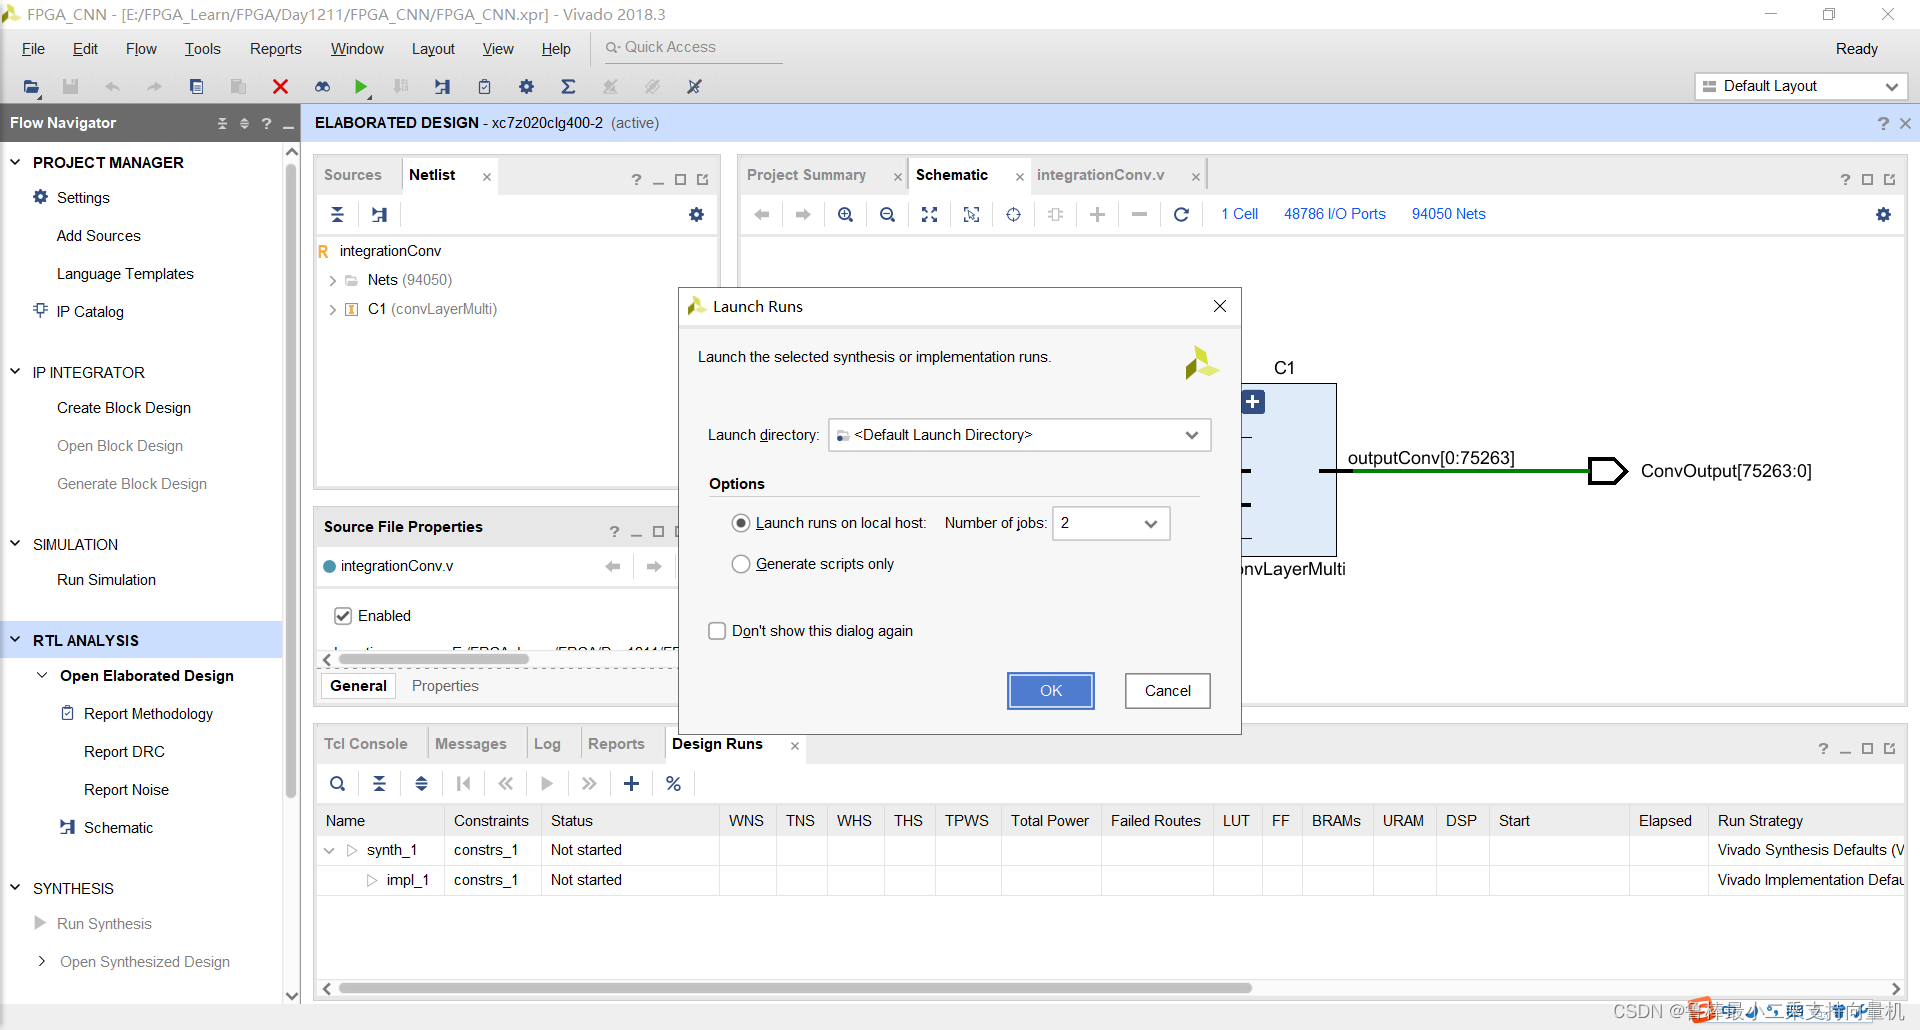1920x1030 pixels.
Task: Click the Schematic regenerate refresh icon
Action: (x=1181, y=214)
